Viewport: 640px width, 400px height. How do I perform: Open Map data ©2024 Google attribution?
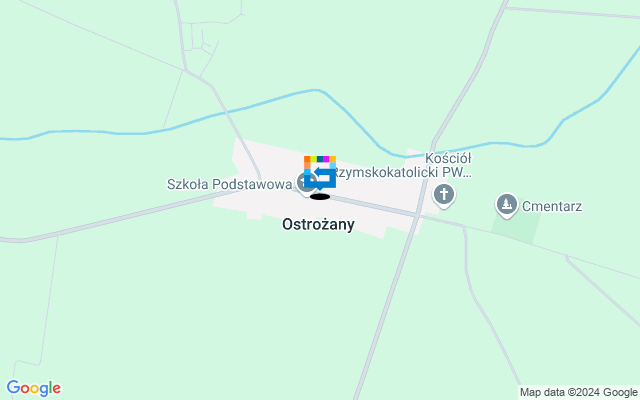point(578,392)
